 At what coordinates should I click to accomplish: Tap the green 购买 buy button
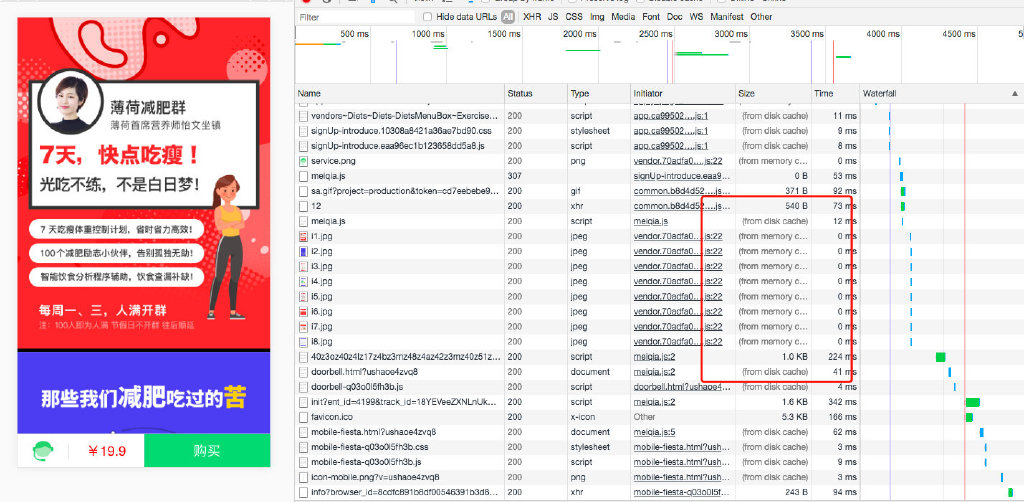pyautogui.click(x=207, y=450)
